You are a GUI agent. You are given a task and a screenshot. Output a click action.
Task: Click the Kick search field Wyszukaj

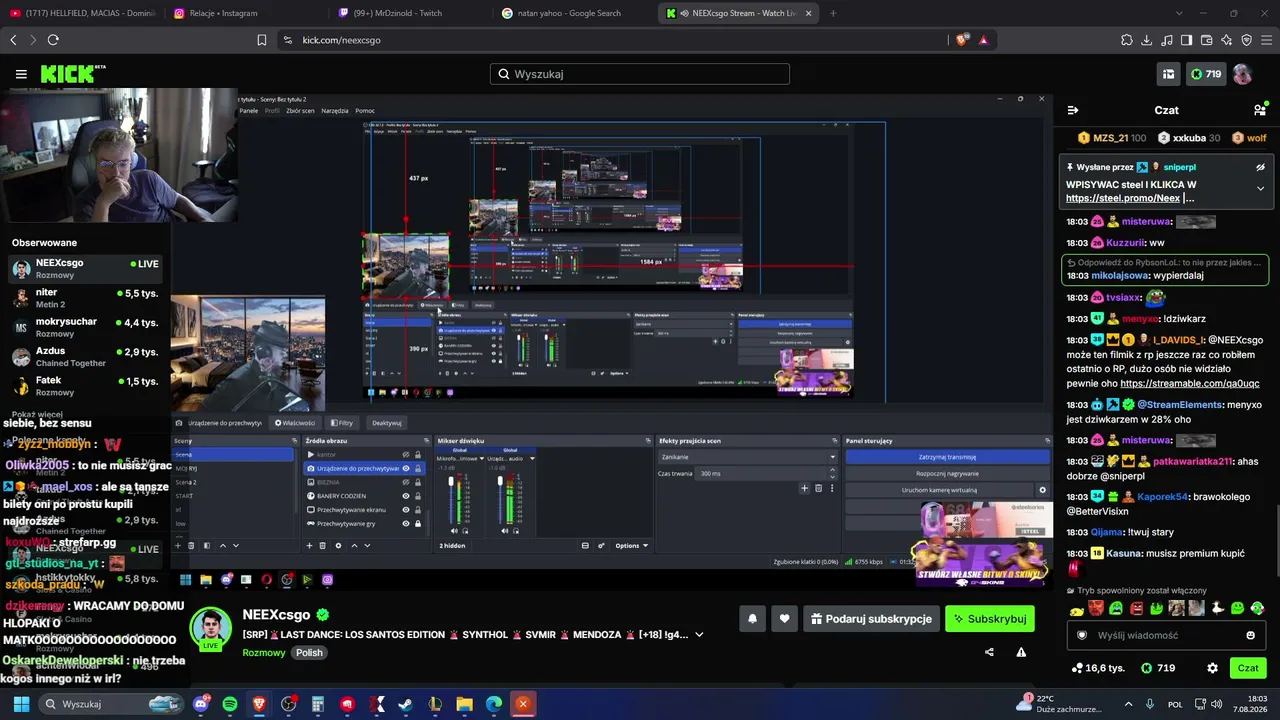640,74
